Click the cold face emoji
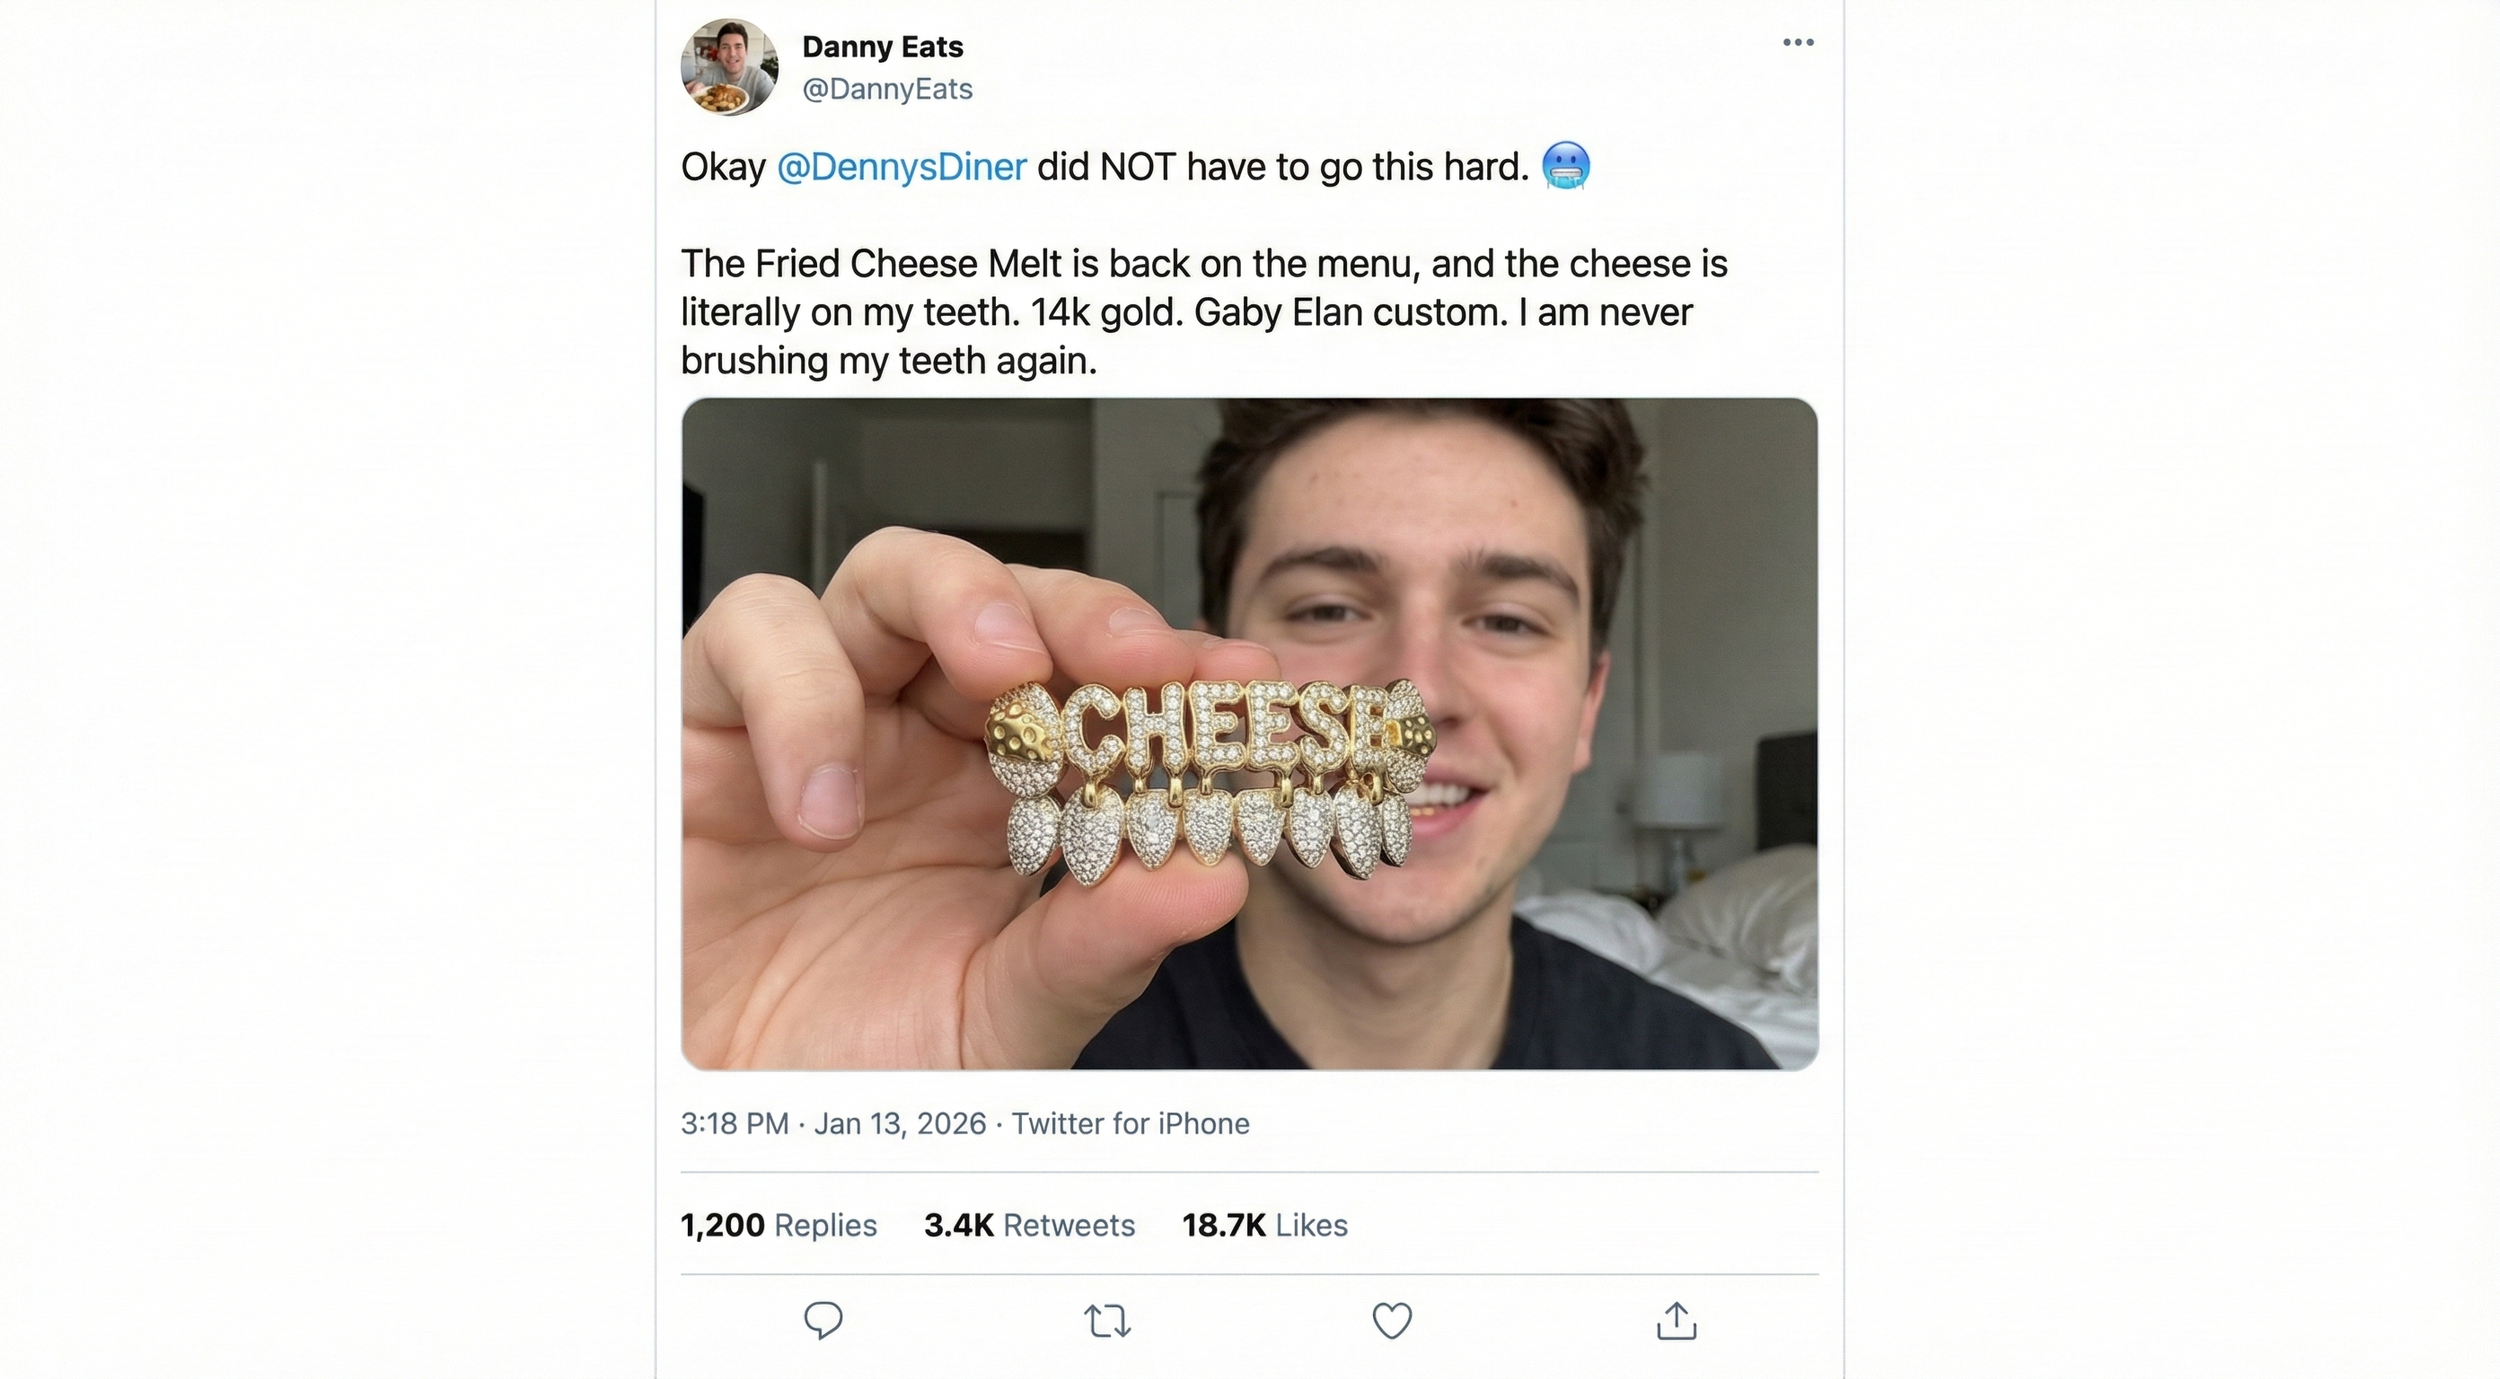This screenshot has height=1379, width=2500. point(1566,166)
